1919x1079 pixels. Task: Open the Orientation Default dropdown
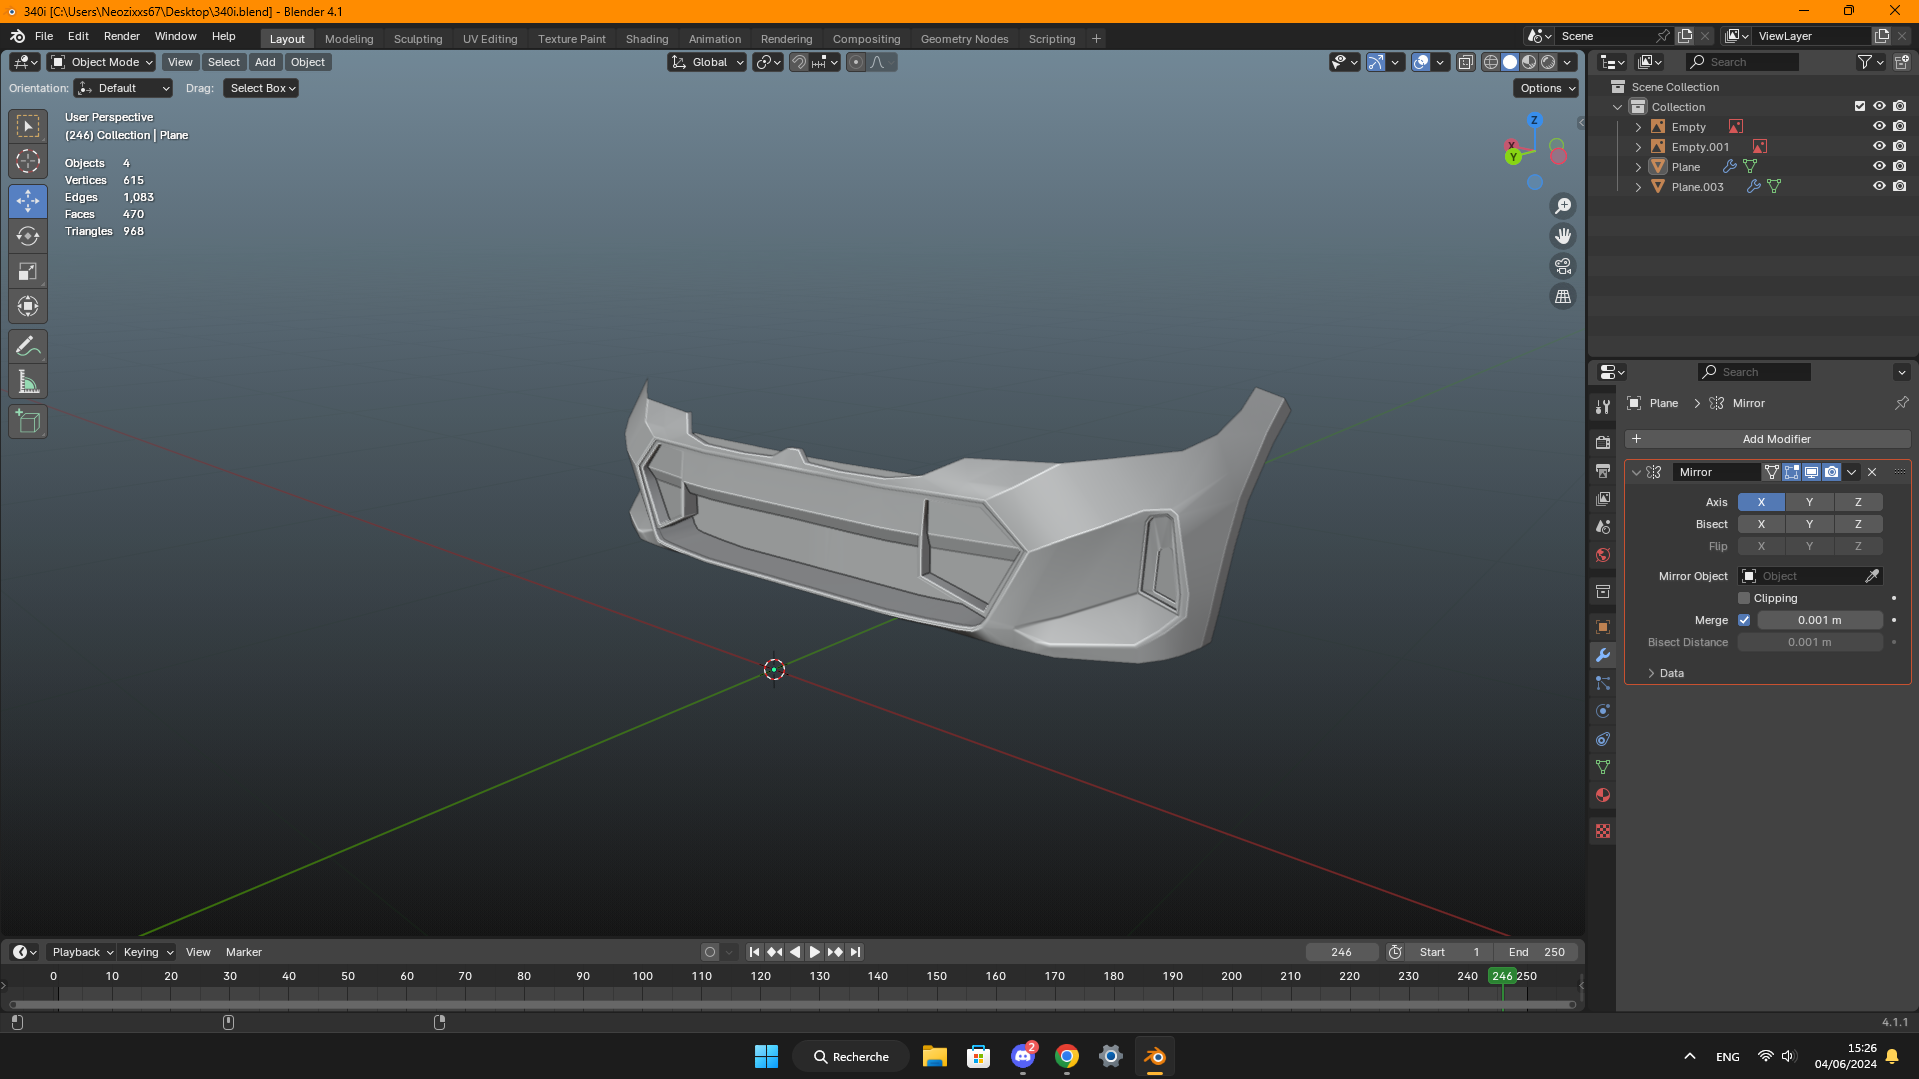click(x=123, y=88)
